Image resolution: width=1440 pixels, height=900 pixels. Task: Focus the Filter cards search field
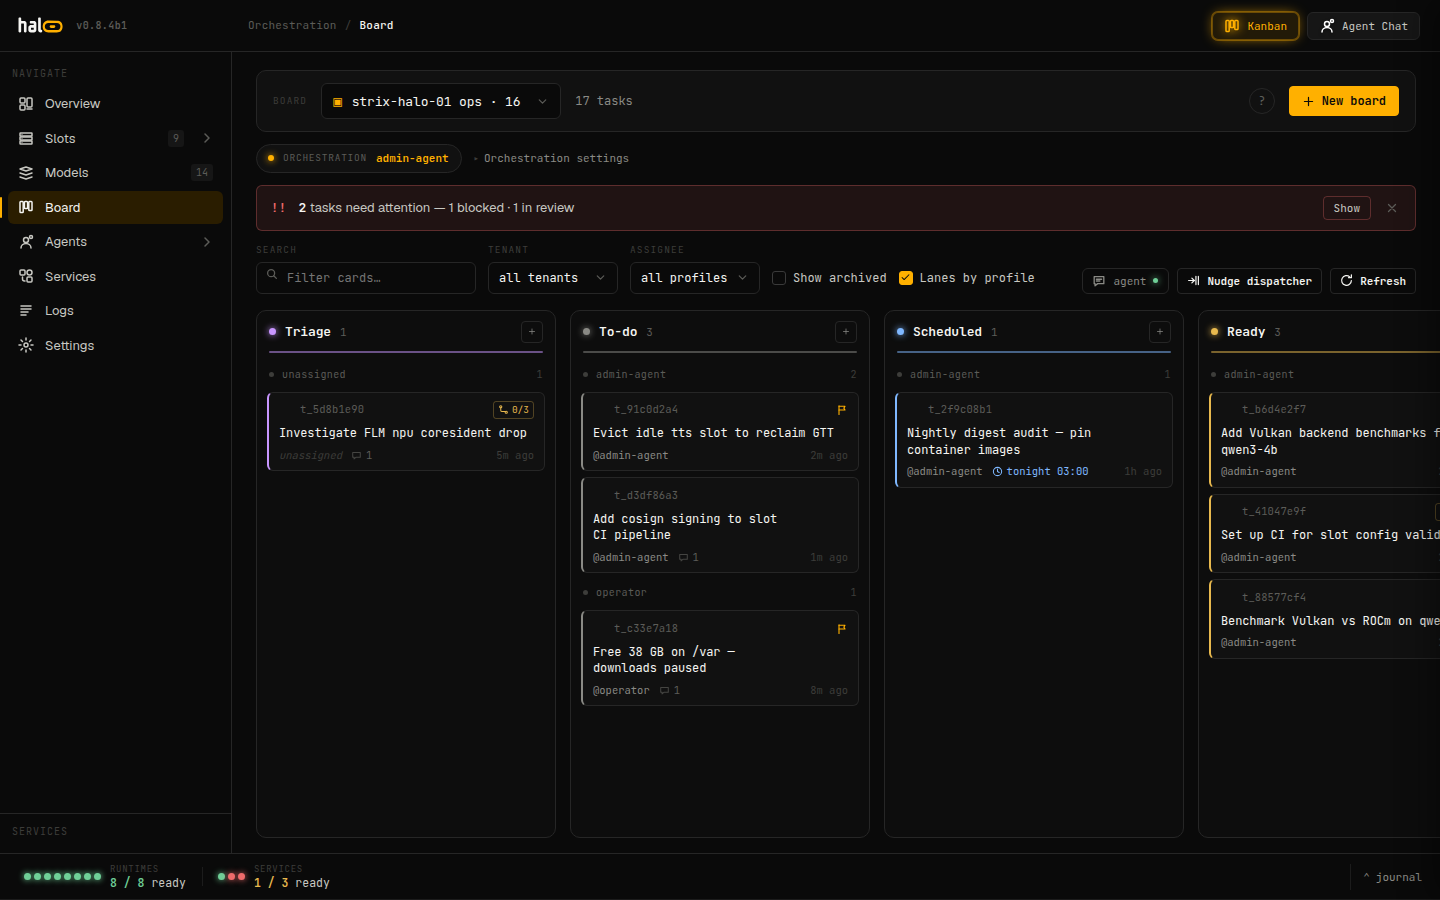[366, 278]
